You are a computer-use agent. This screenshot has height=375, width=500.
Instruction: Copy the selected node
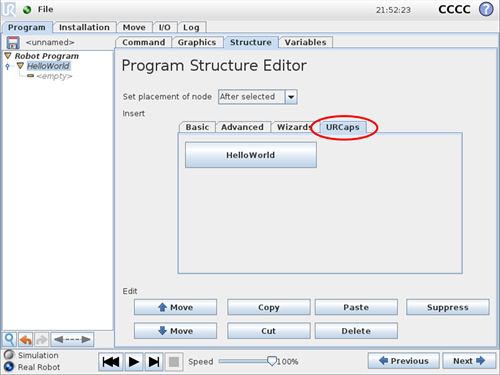(269, 307)
